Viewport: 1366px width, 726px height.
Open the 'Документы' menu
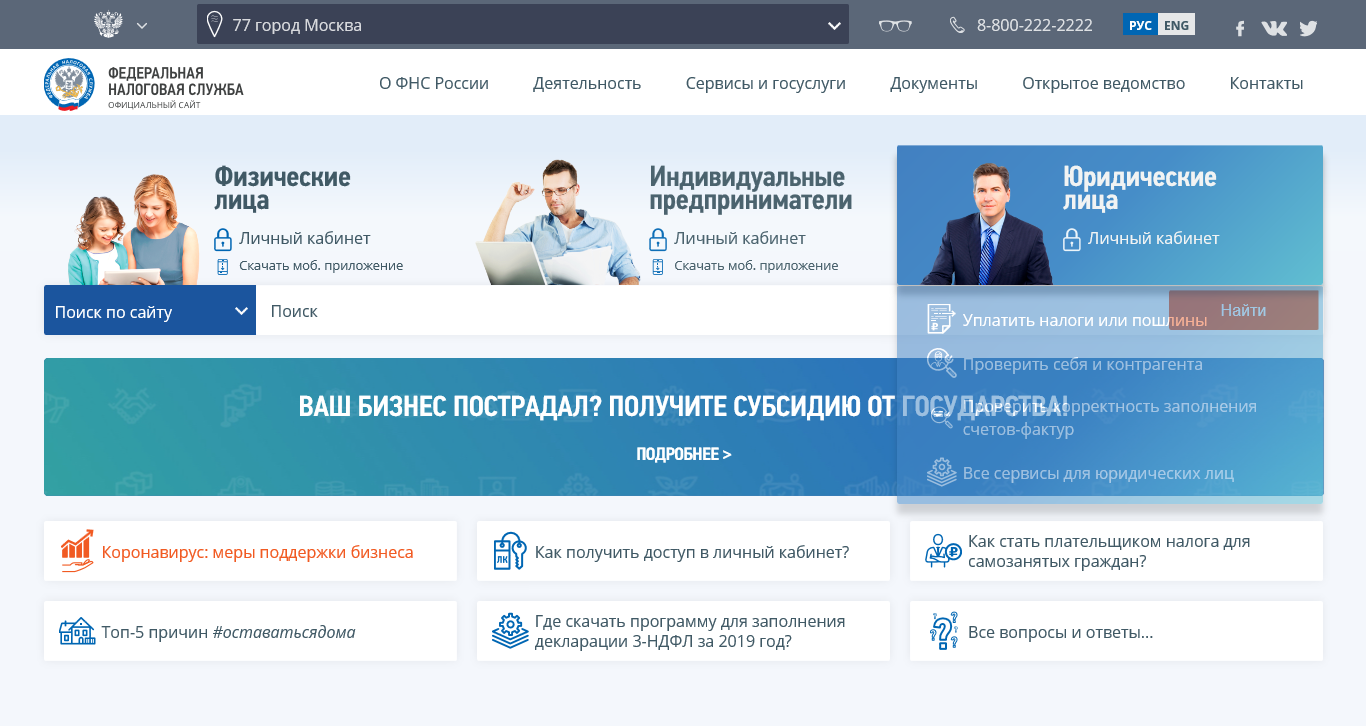tap(934, 83)
